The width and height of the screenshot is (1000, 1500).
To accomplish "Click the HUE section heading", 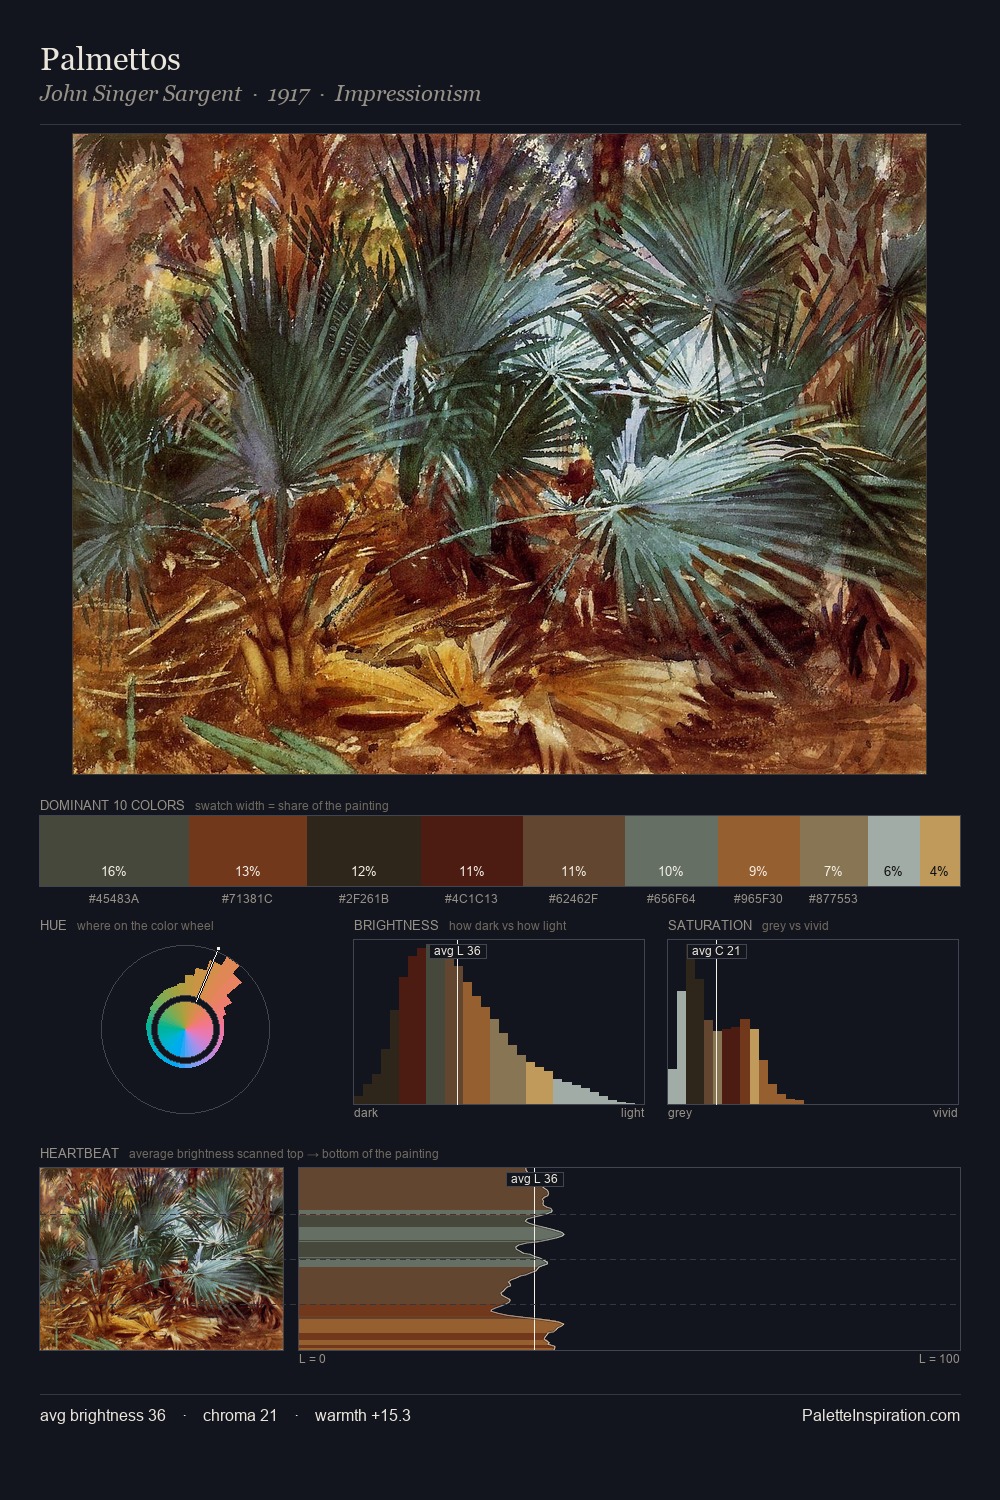I will coord(53,925).
